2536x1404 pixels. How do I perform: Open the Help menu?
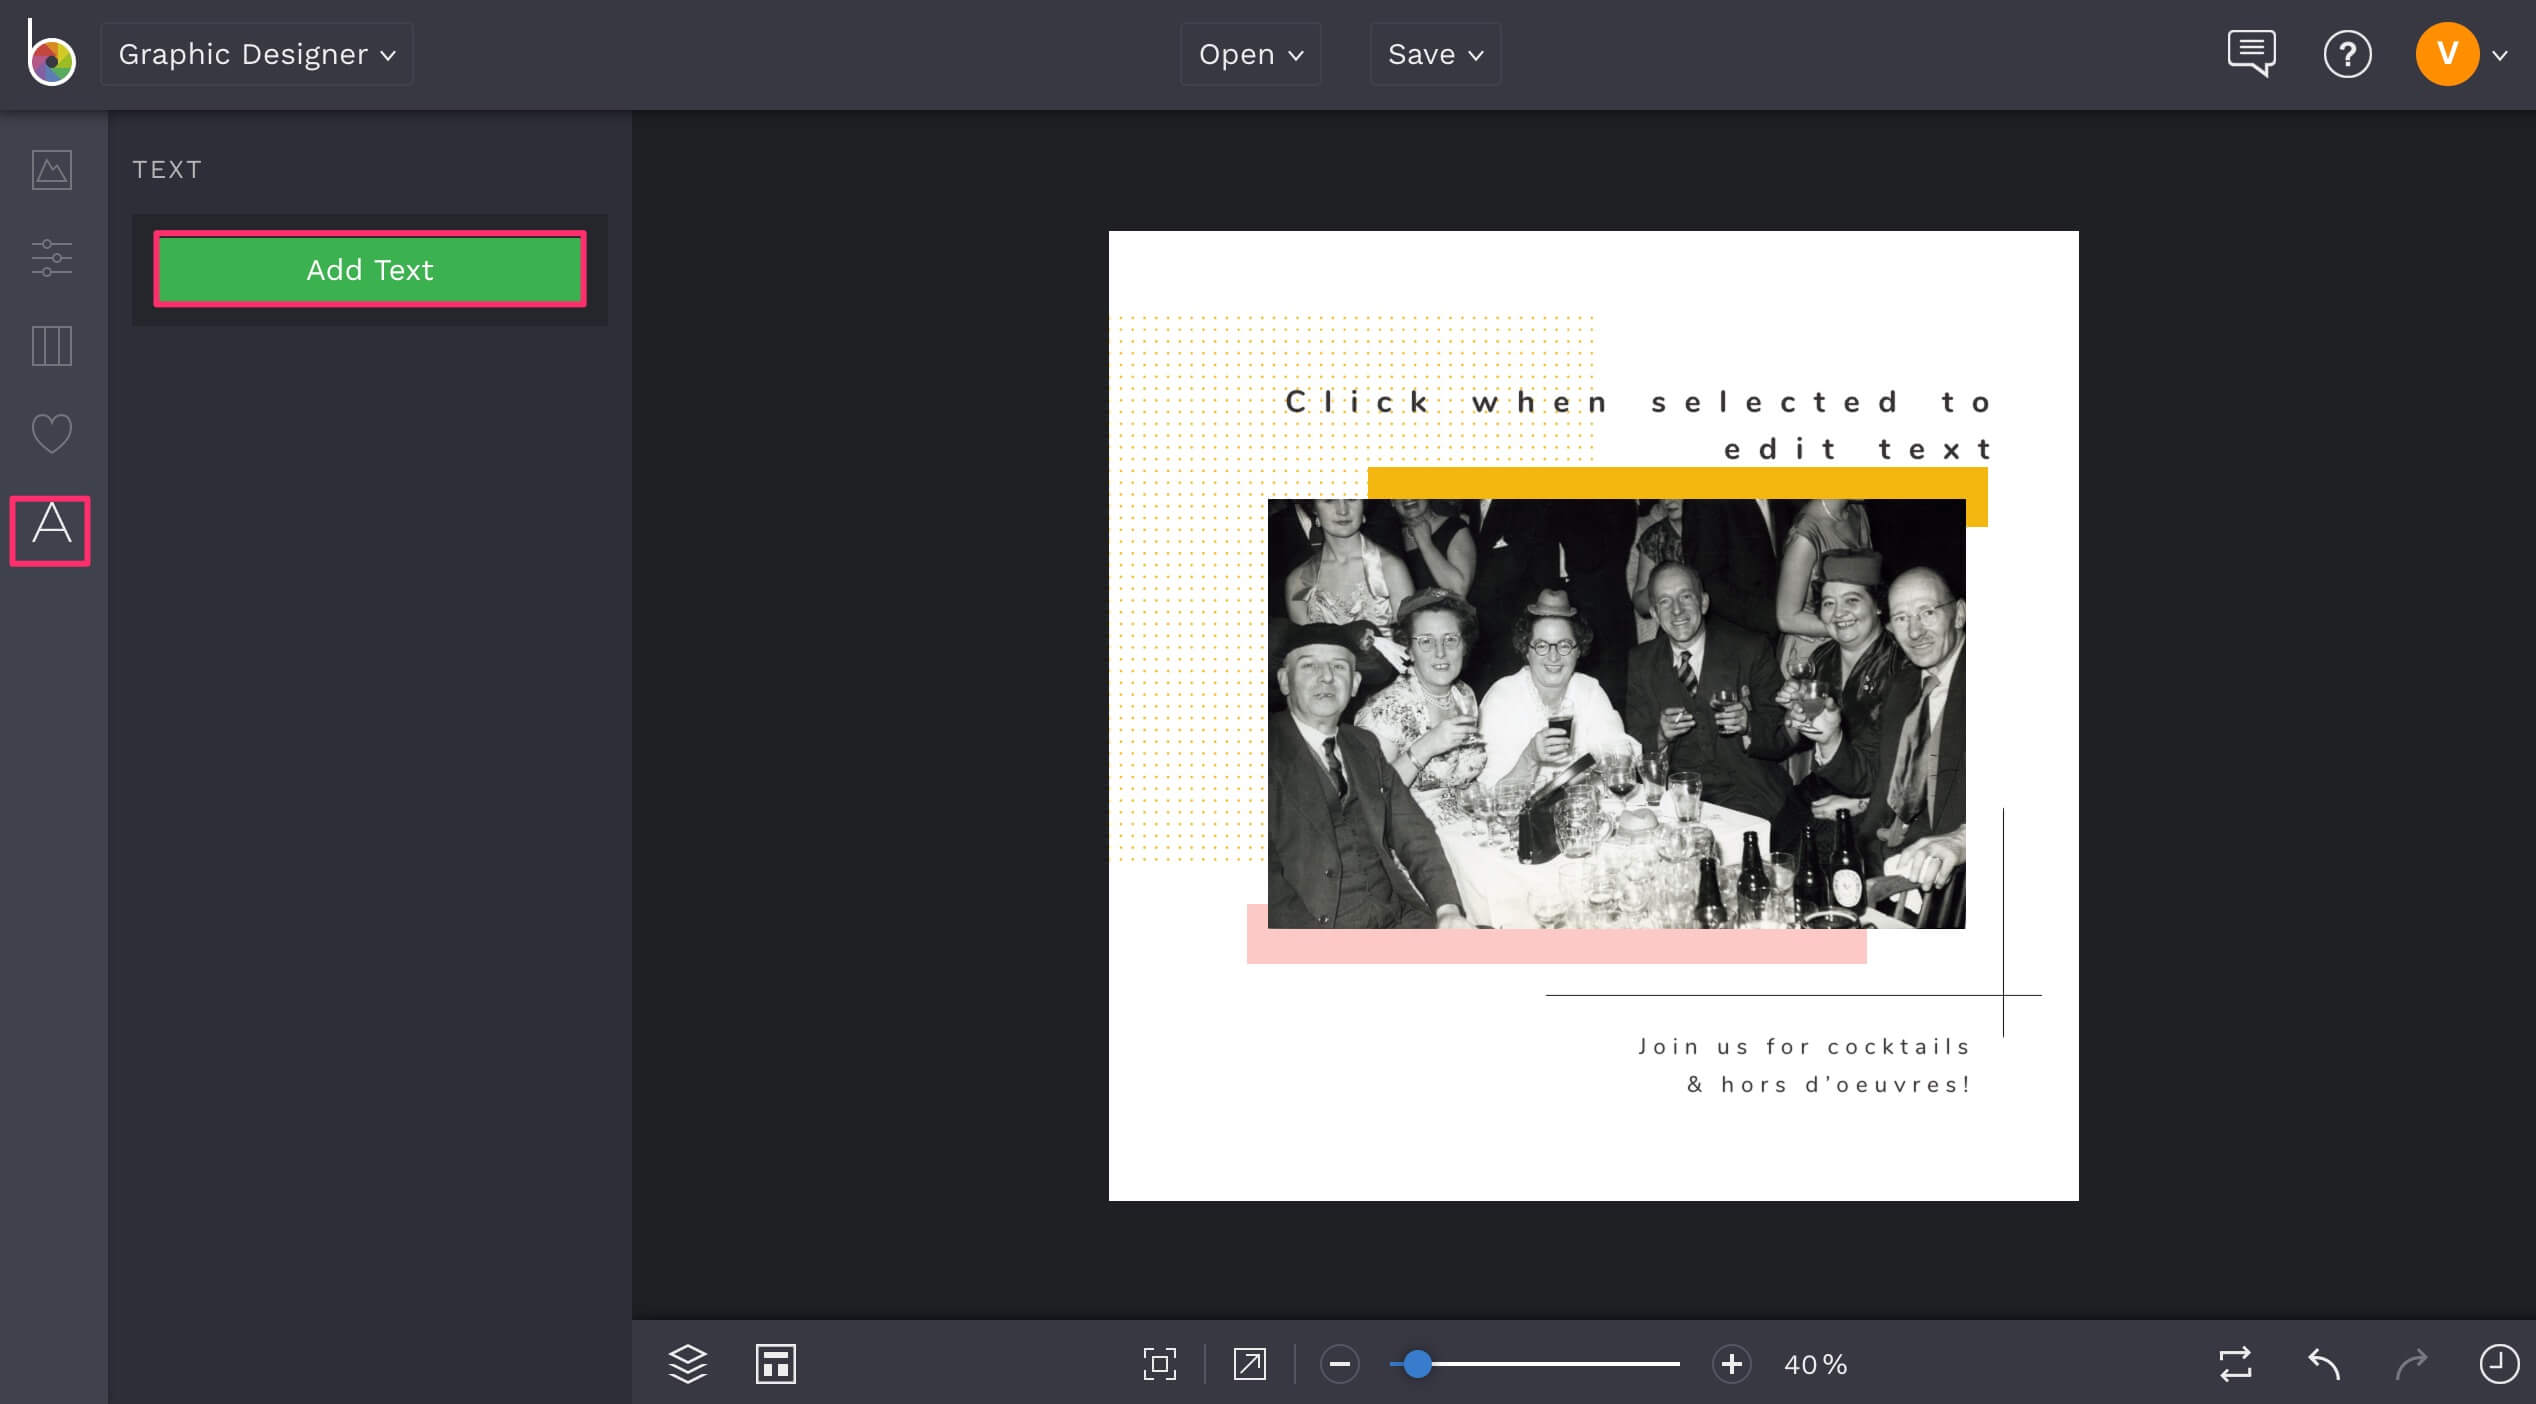(x=2347, y=54)
